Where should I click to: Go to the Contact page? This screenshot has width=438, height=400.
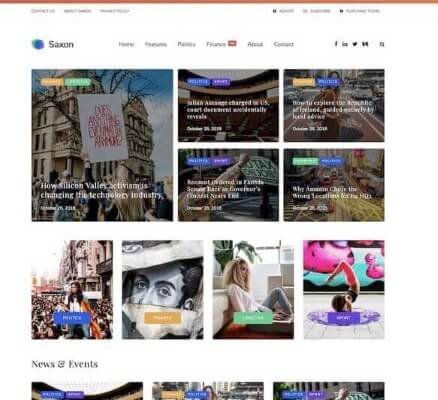point(284,44)
